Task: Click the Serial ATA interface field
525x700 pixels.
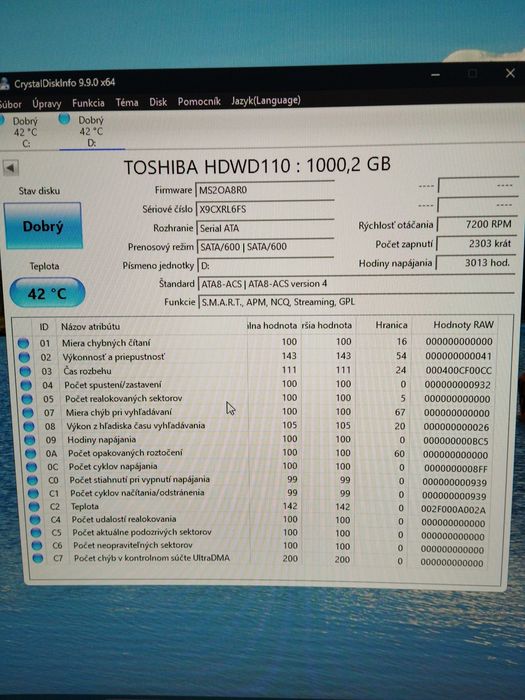Action: click(x=265, y=228)
